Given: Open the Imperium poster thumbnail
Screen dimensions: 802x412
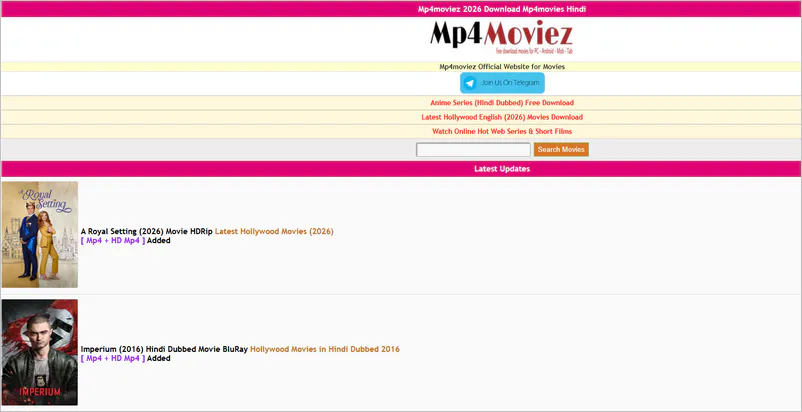Looking at the screenshot, I should 40,352.
